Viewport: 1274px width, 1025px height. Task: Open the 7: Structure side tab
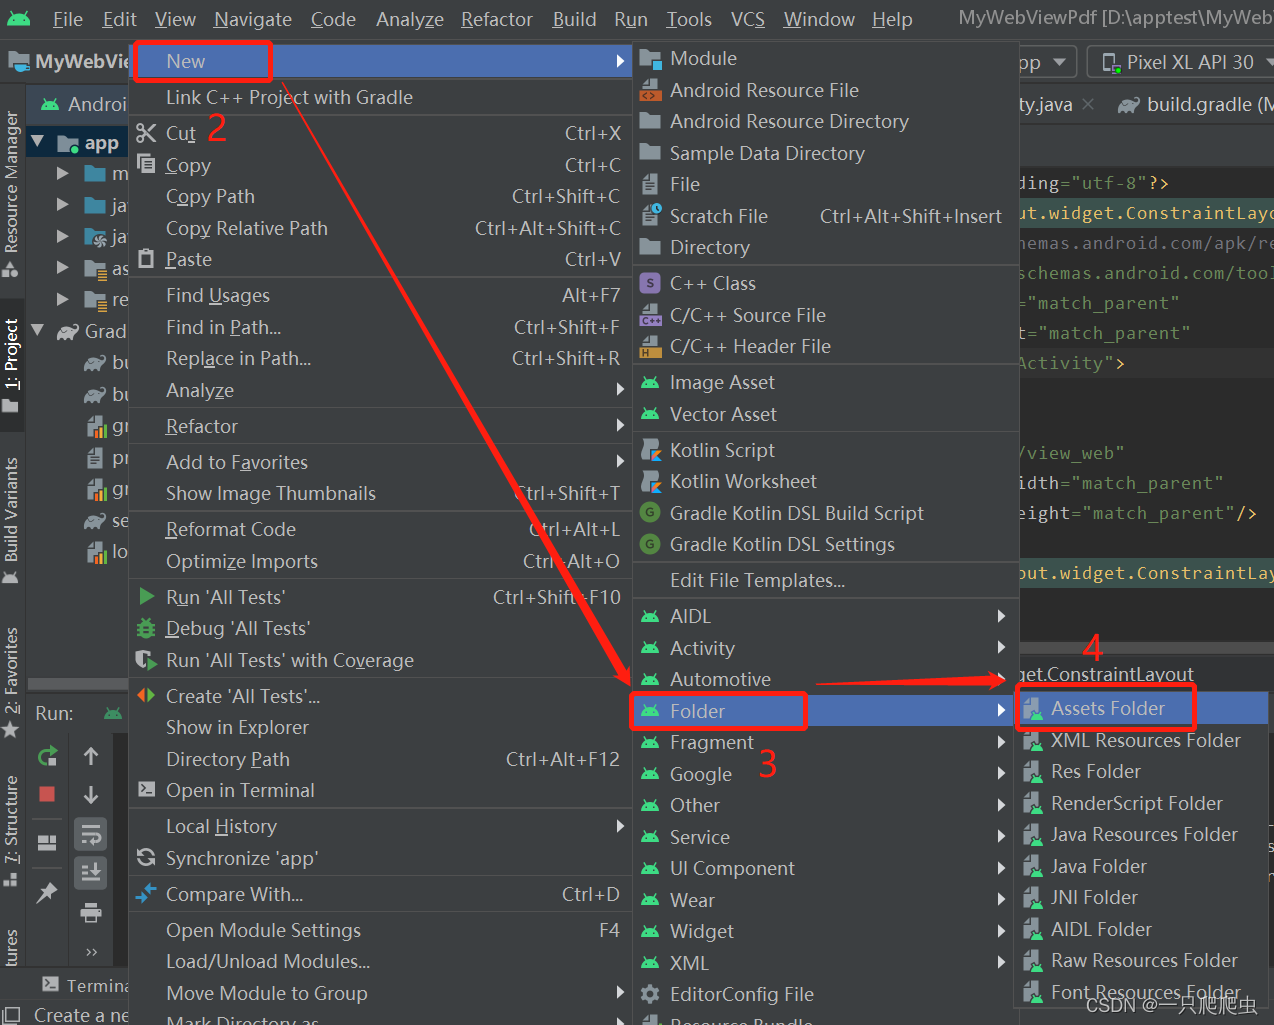coord(11,830)
